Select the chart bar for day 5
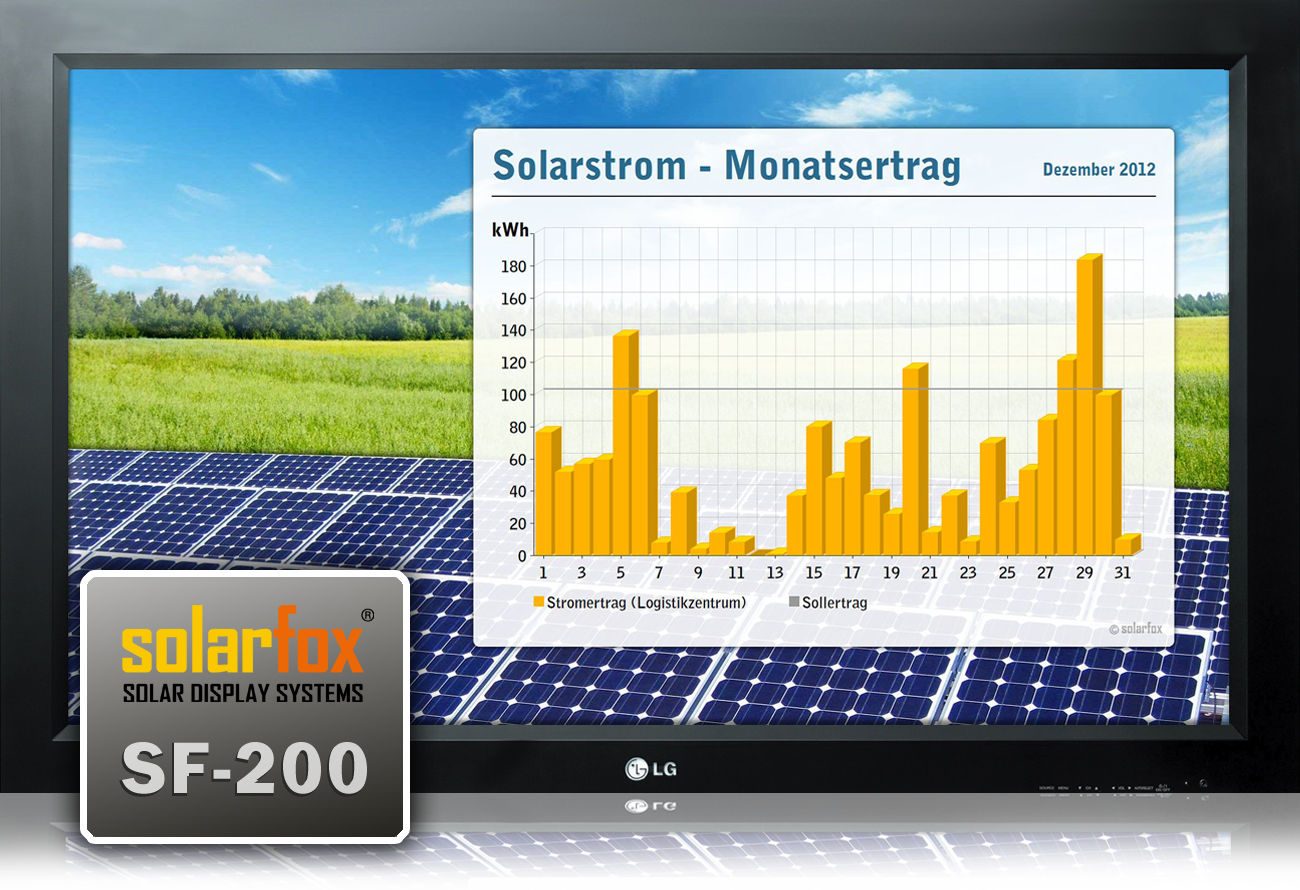This screenshot has height=890, width=1300. click(x=625, y=443)
